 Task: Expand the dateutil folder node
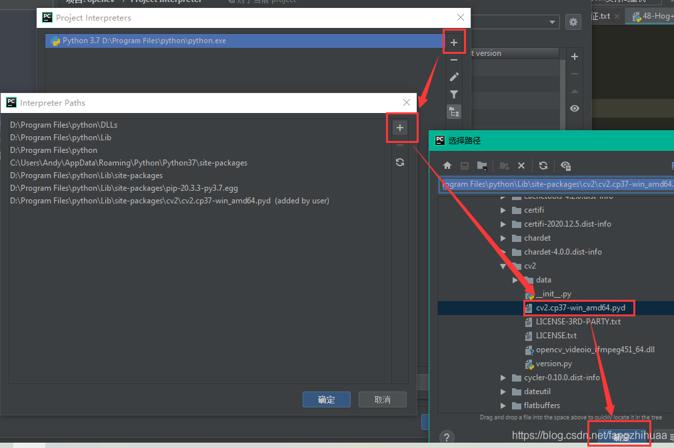[x=504, y=392]
